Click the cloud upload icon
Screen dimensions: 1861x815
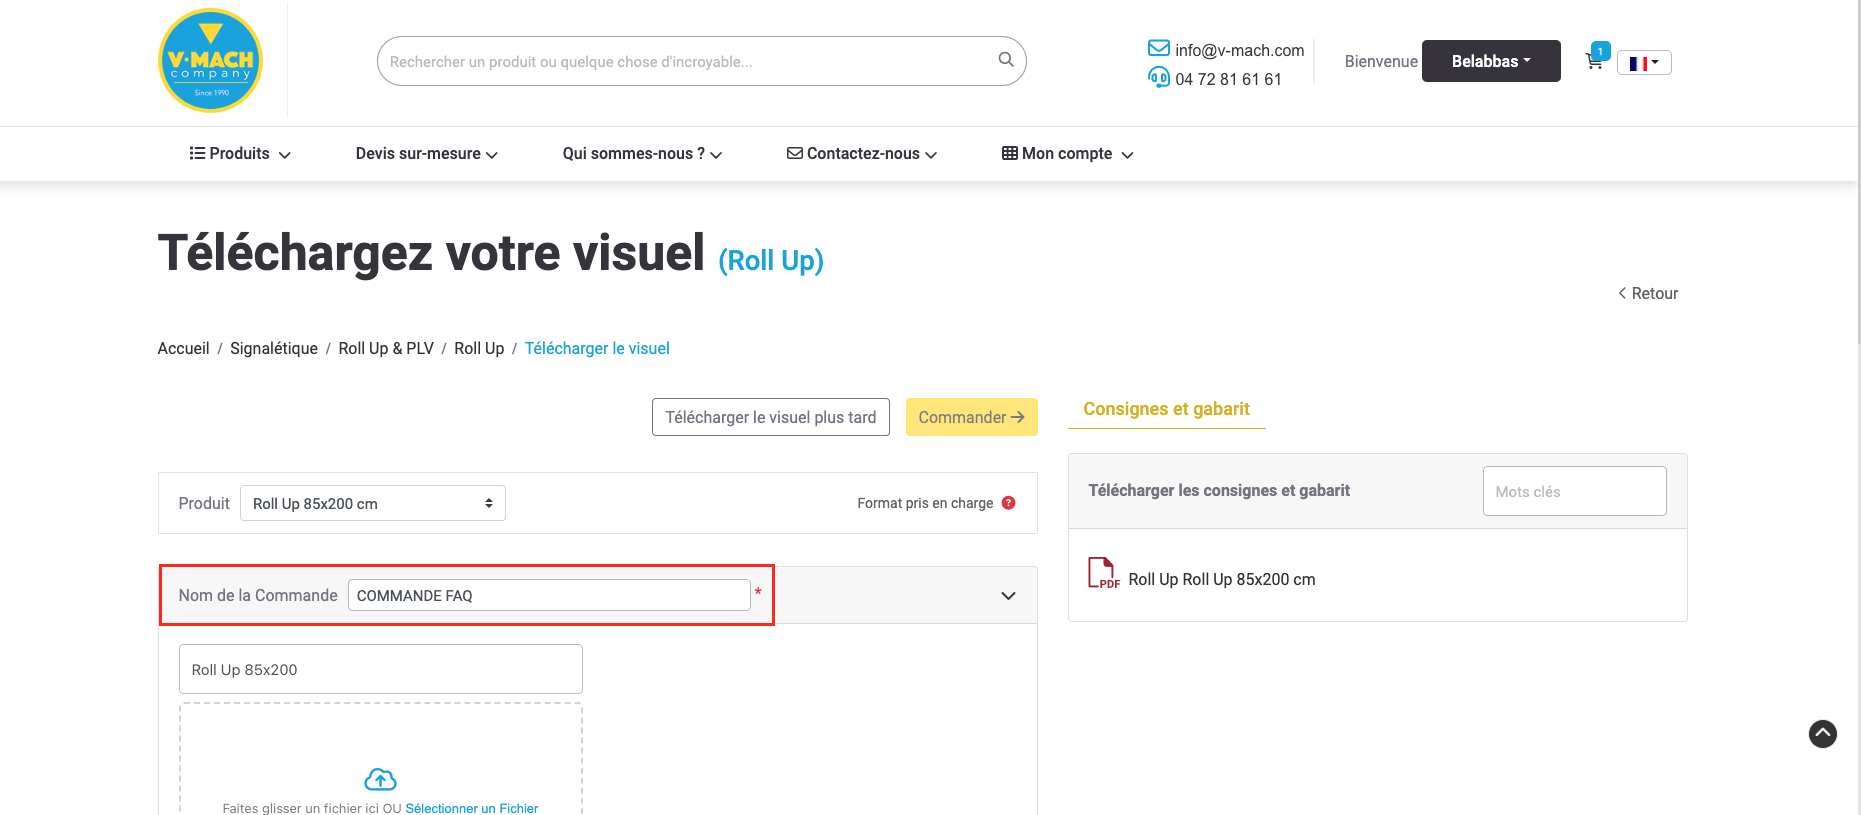[x=380, y=779]
